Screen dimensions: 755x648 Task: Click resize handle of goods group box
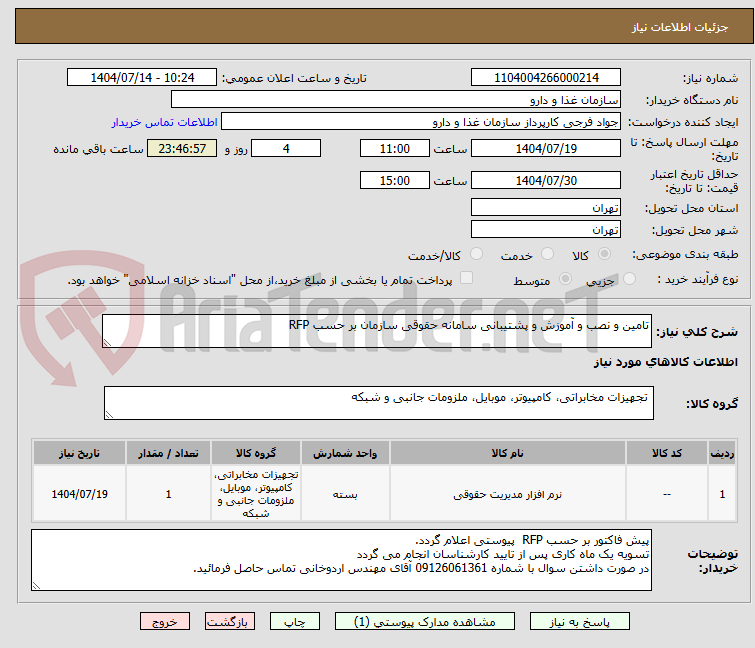point(109,415)
